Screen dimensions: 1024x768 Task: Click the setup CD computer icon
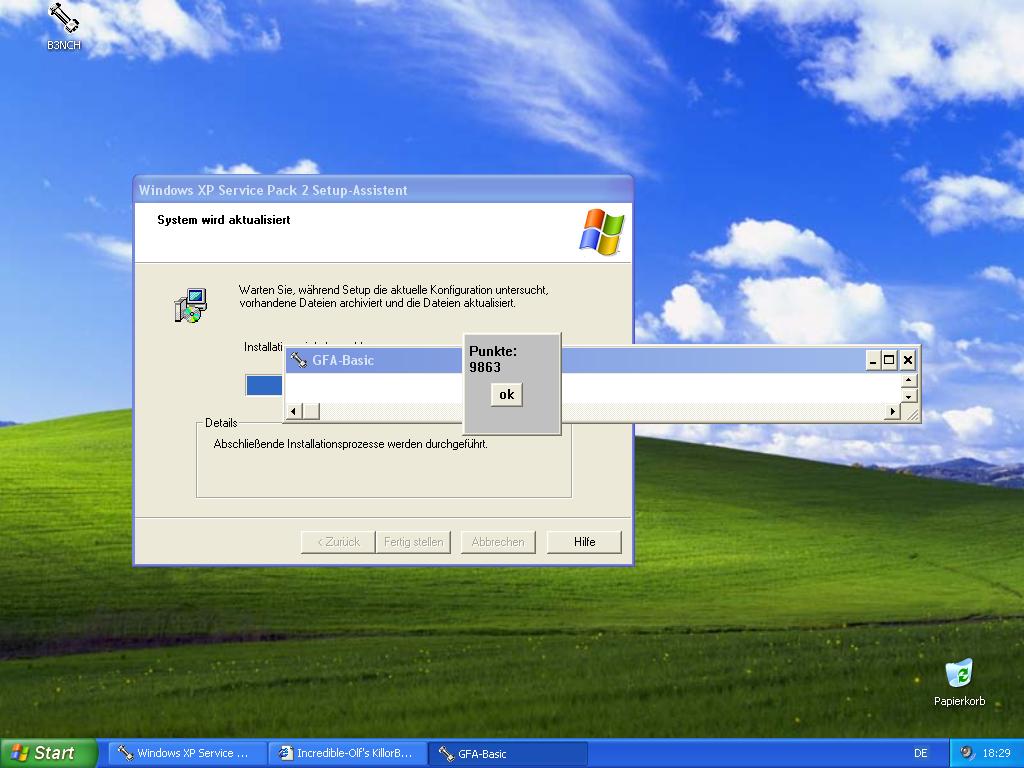[x=191, y=306]
